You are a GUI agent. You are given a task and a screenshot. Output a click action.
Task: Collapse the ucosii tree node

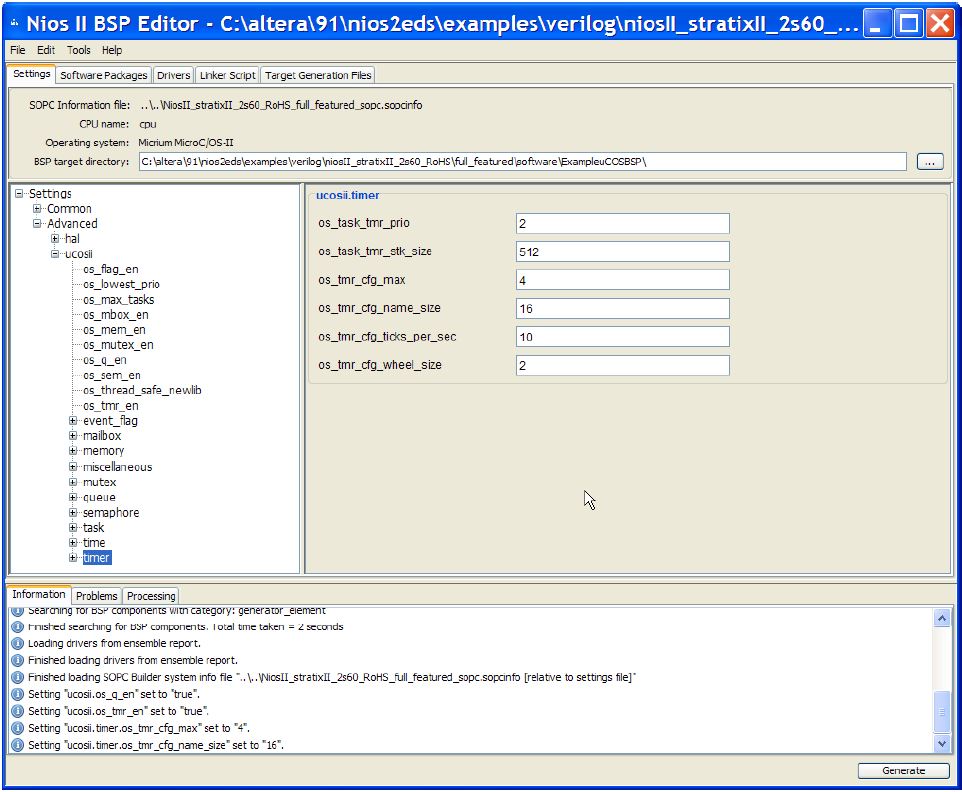point(55,254)
